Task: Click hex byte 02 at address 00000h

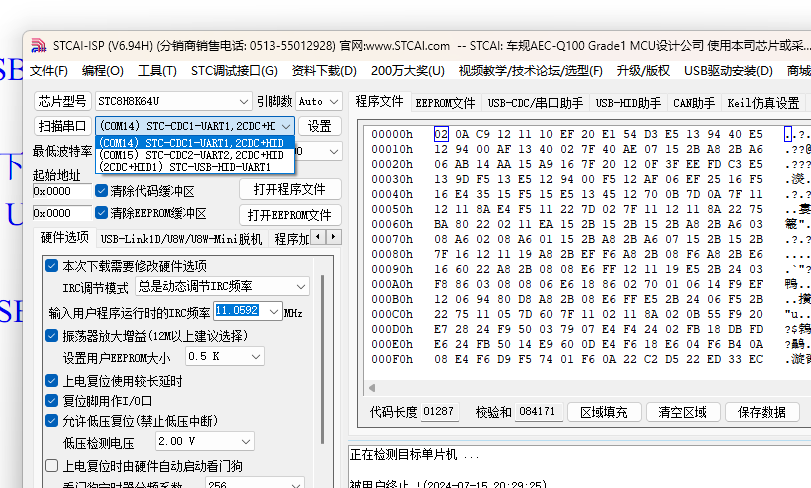Action: [441, 134]
